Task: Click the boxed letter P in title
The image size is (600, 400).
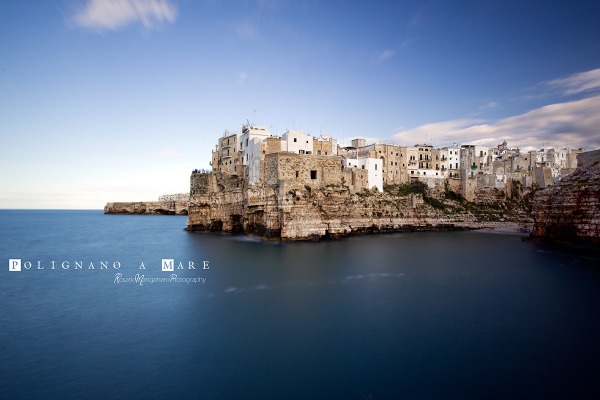Action: tap(14, 265)
